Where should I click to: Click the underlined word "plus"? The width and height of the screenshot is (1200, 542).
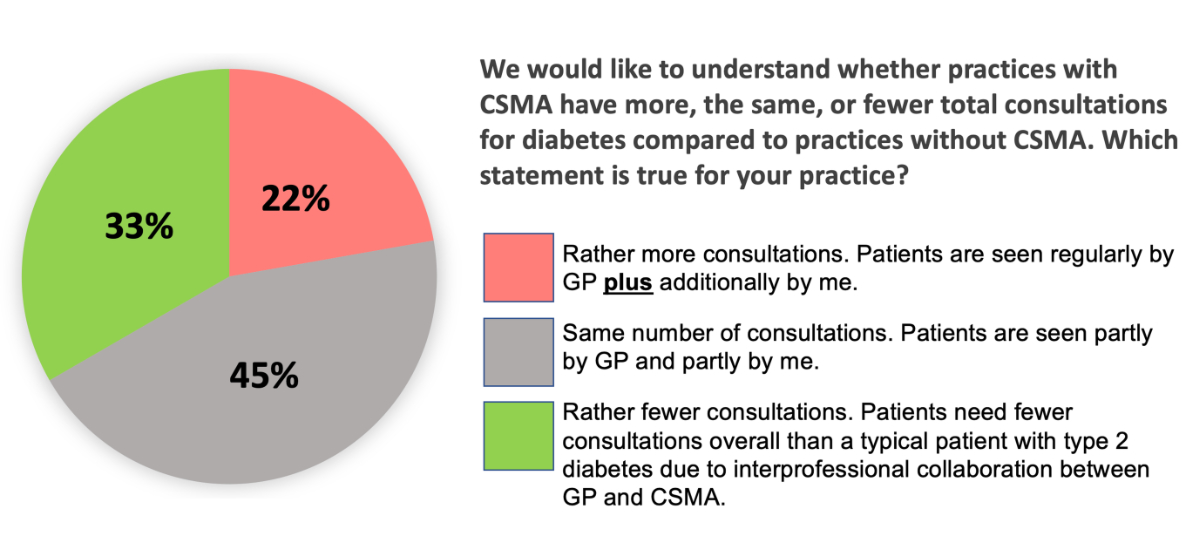628,282
